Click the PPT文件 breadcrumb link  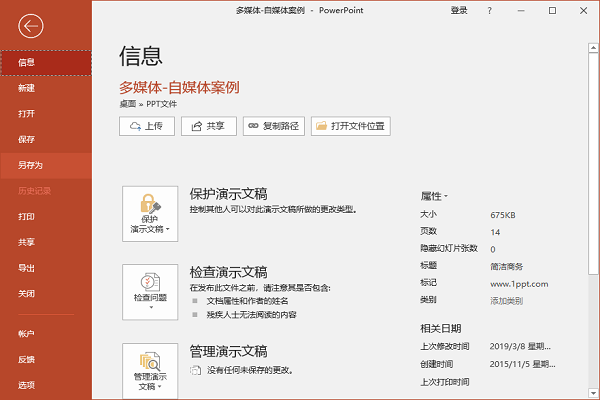tap(161, 104)
